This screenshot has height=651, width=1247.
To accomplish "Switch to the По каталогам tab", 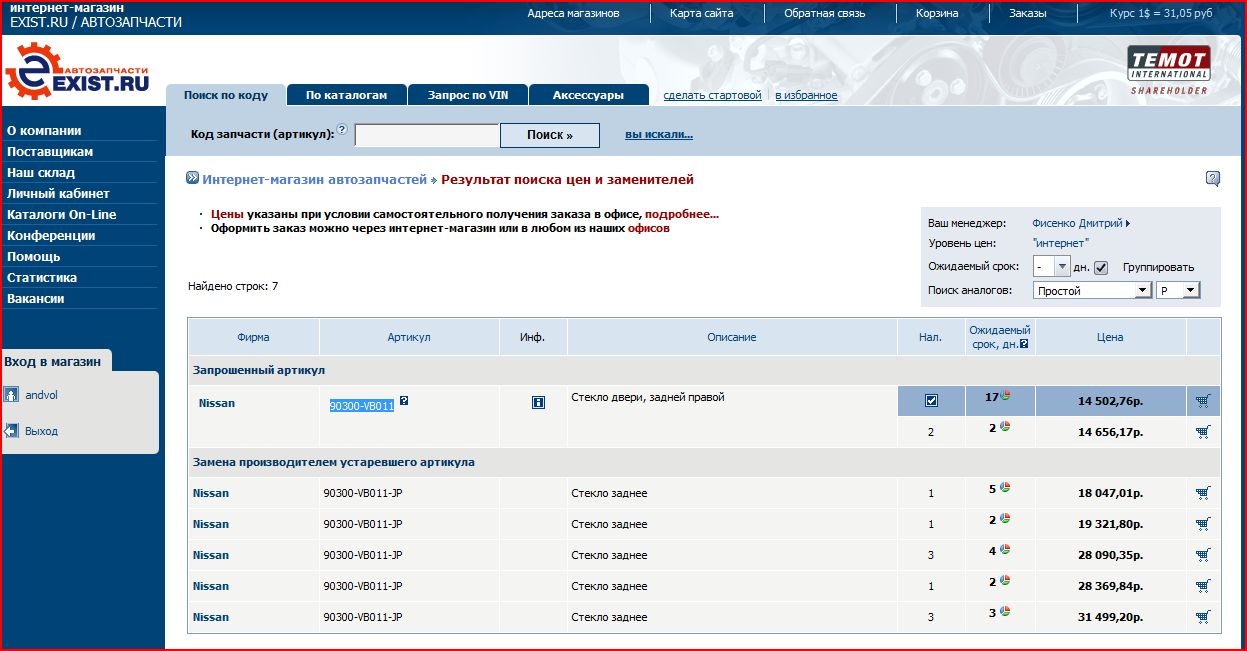I will (346, 95).
